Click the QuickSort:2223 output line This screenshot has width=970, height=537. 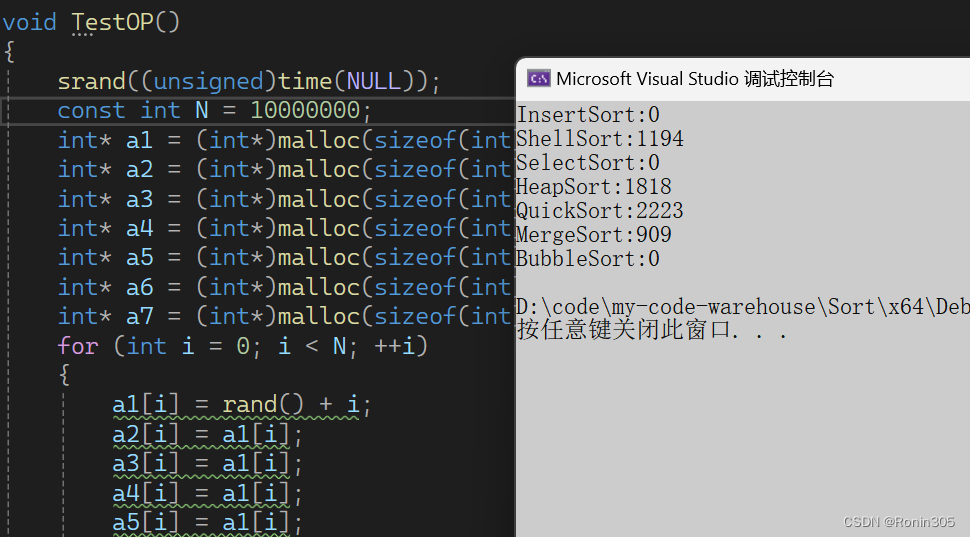pyautogui.click(x=600, y=211)
